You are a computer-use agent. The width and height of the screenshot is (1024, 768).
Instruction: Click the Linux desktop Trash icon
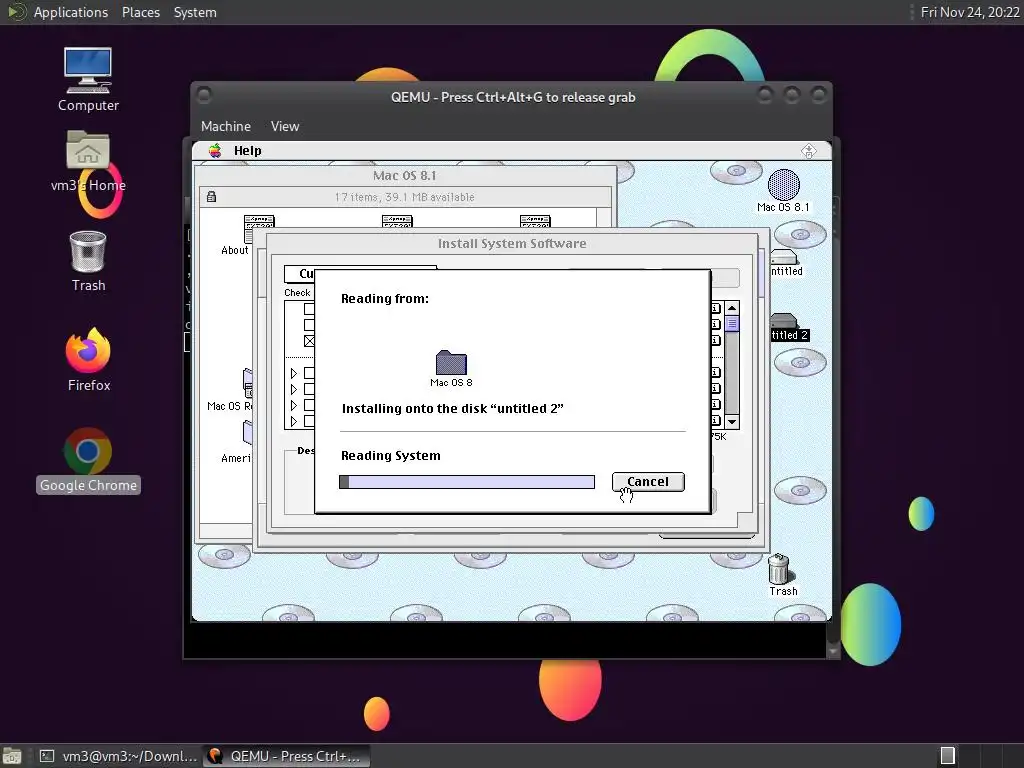[x=88, y=251]
